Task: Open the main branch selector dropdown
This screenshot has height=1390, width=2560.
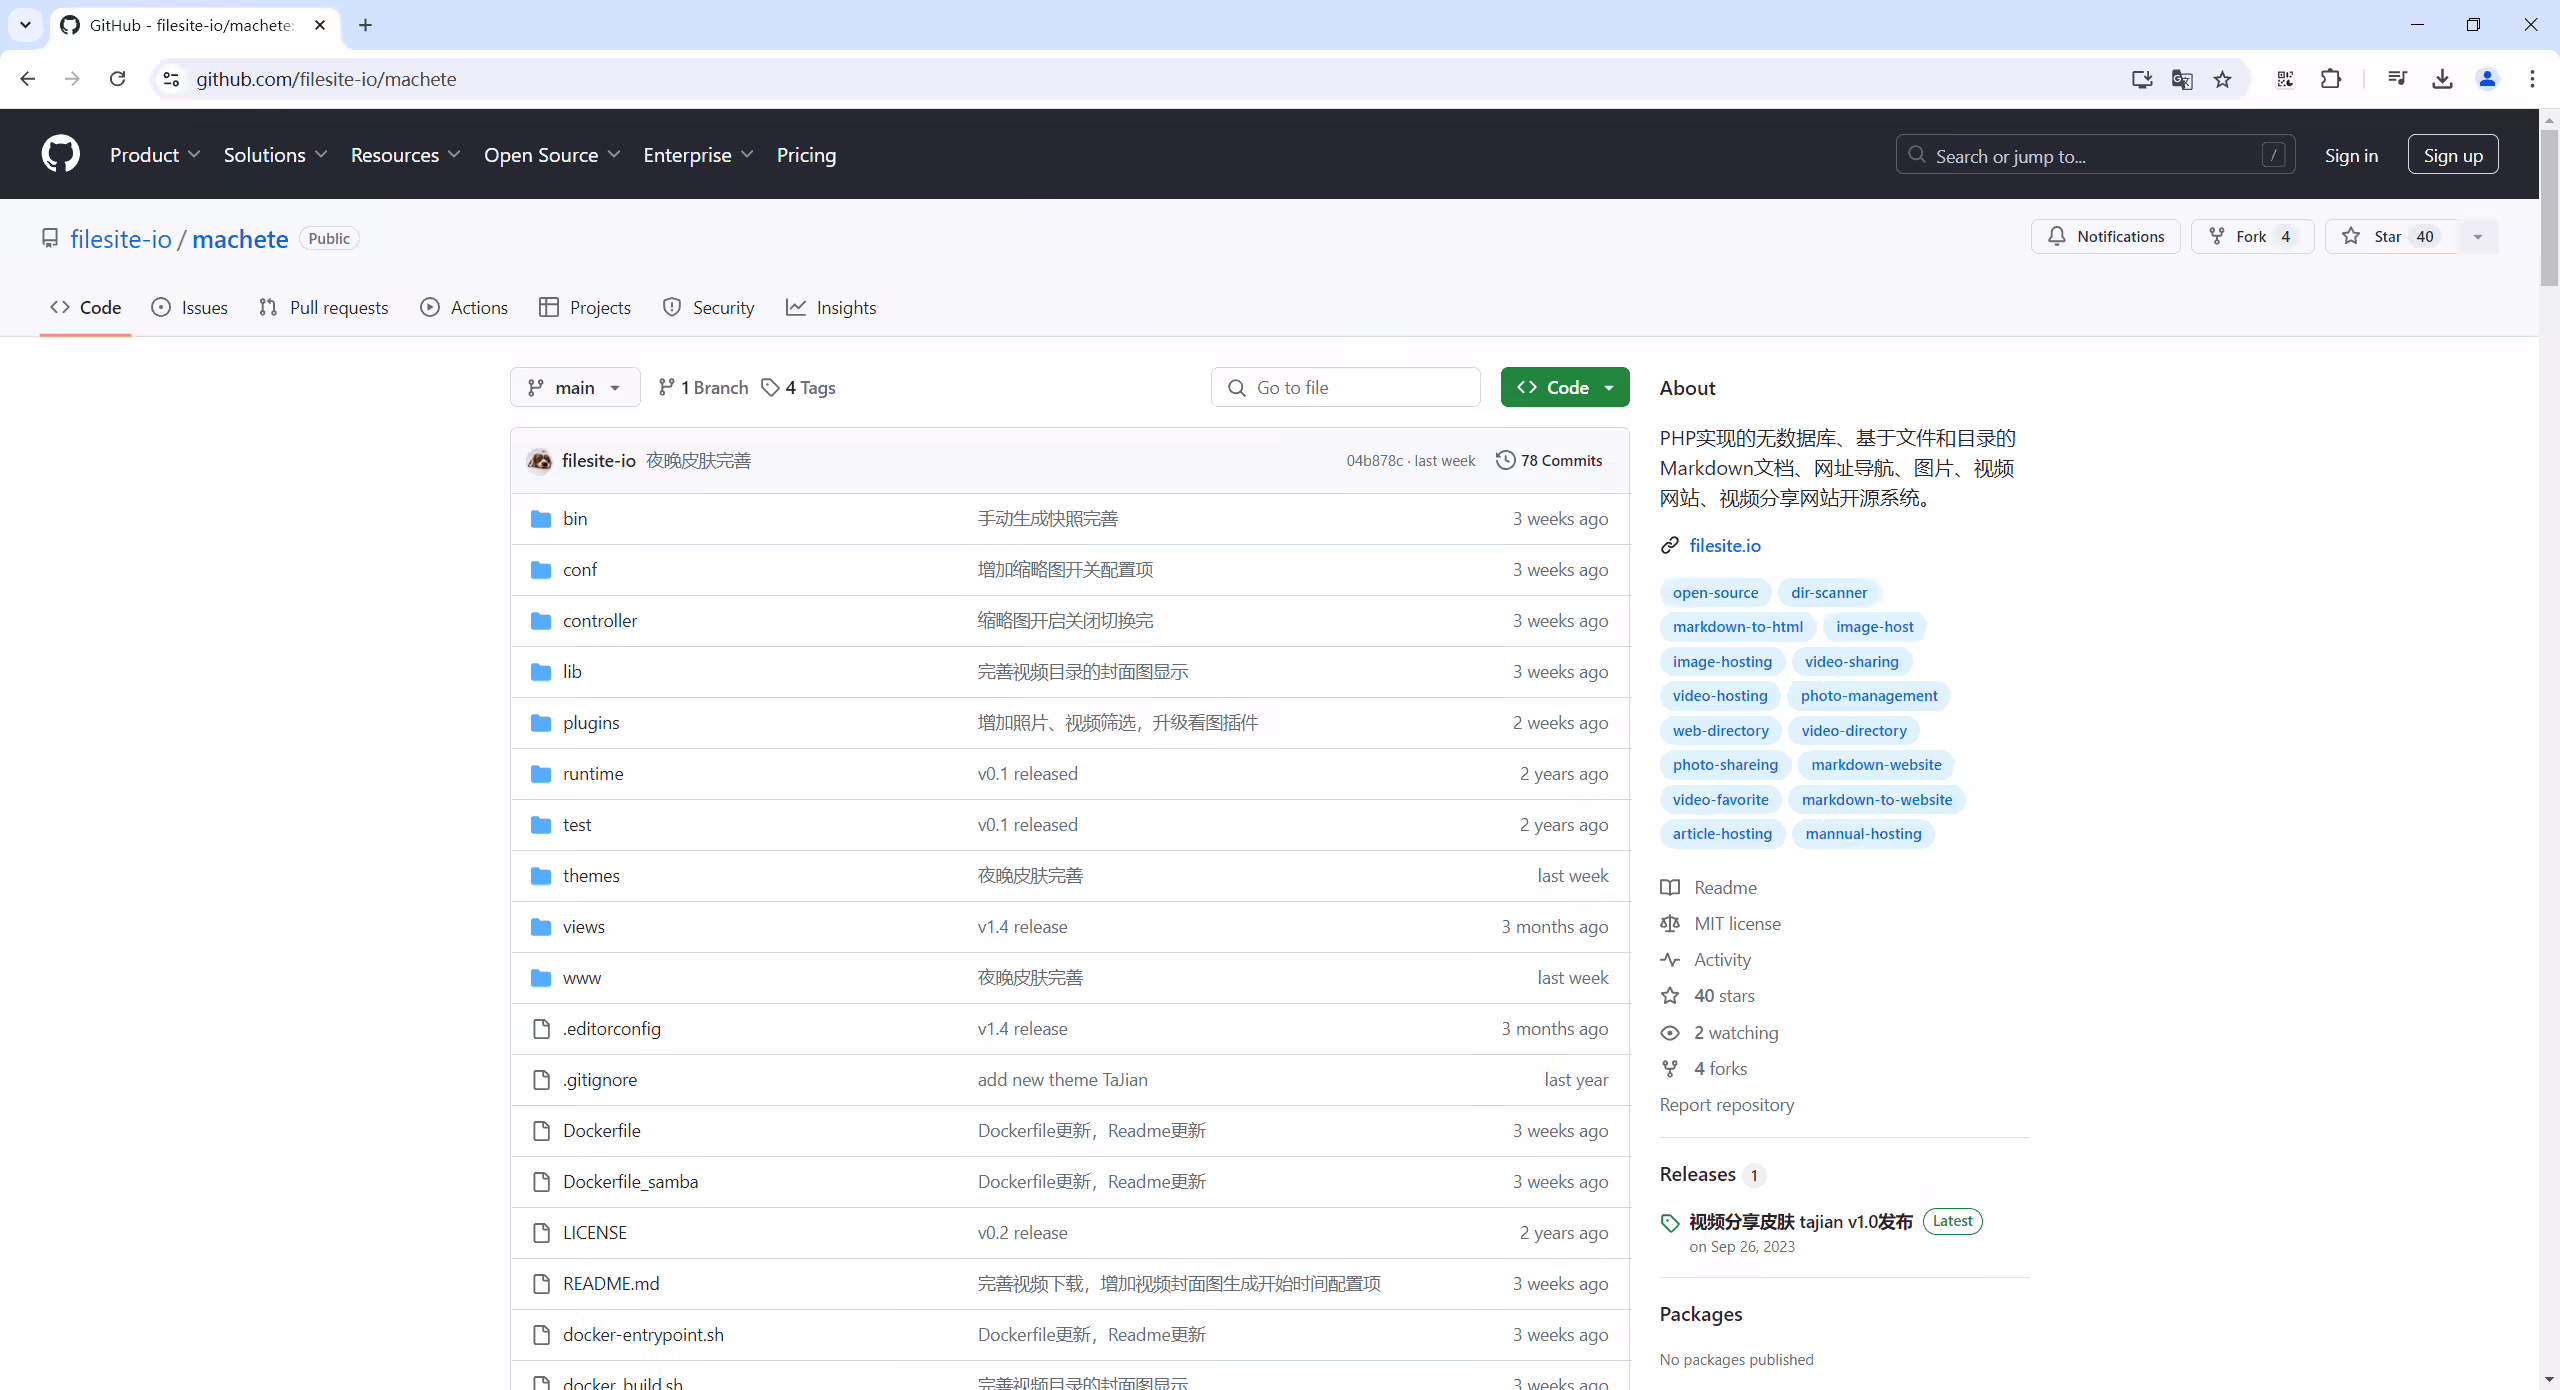Action: pyautogui.click(x=575, y=387)
